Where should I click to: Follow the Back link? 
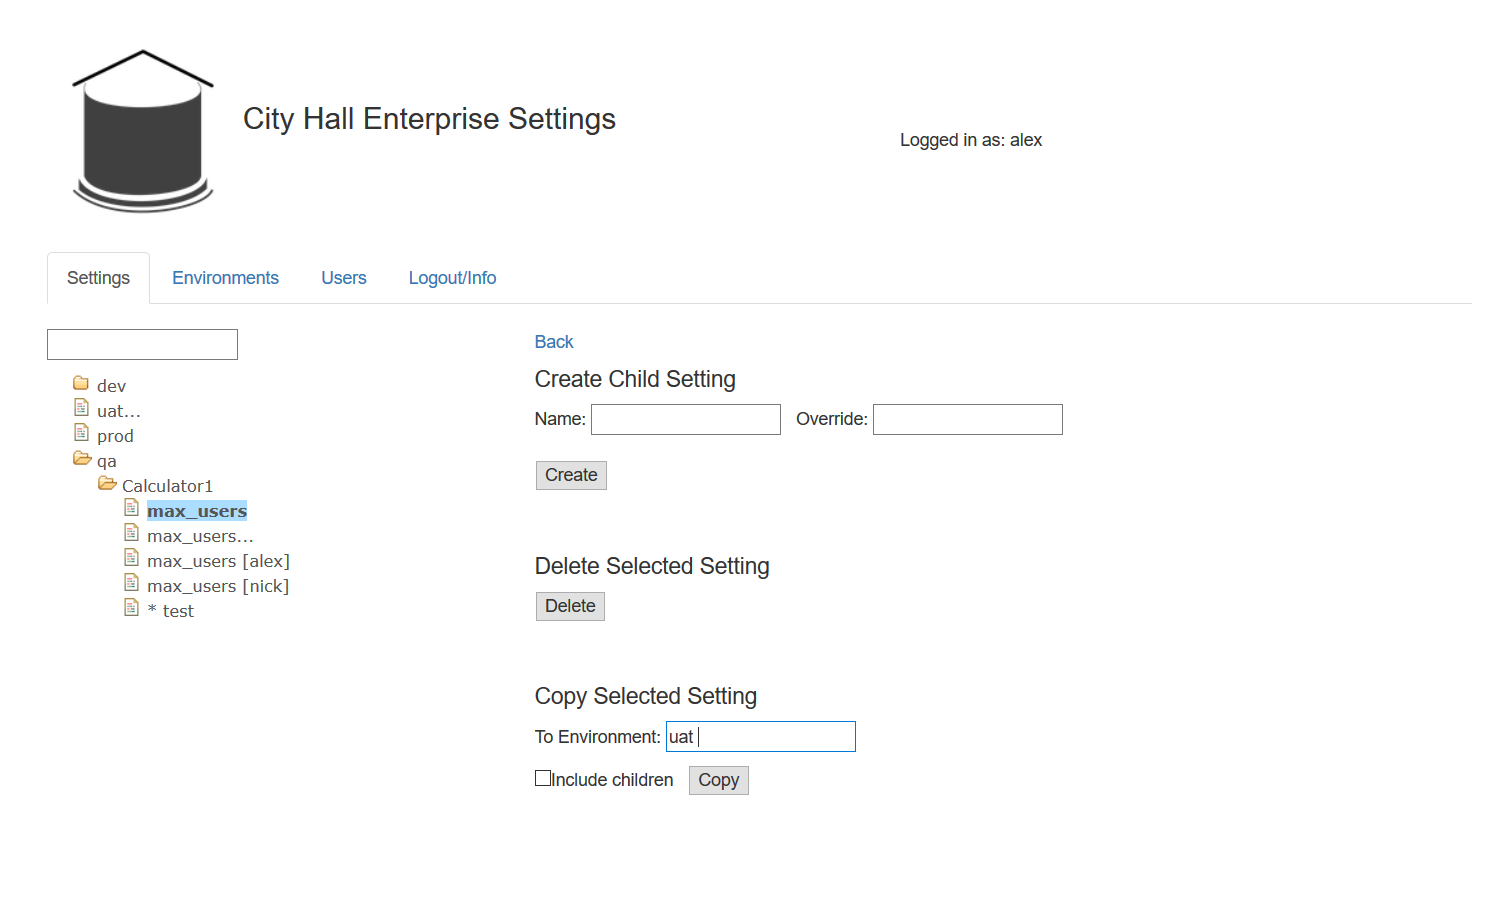pos(554,342)
